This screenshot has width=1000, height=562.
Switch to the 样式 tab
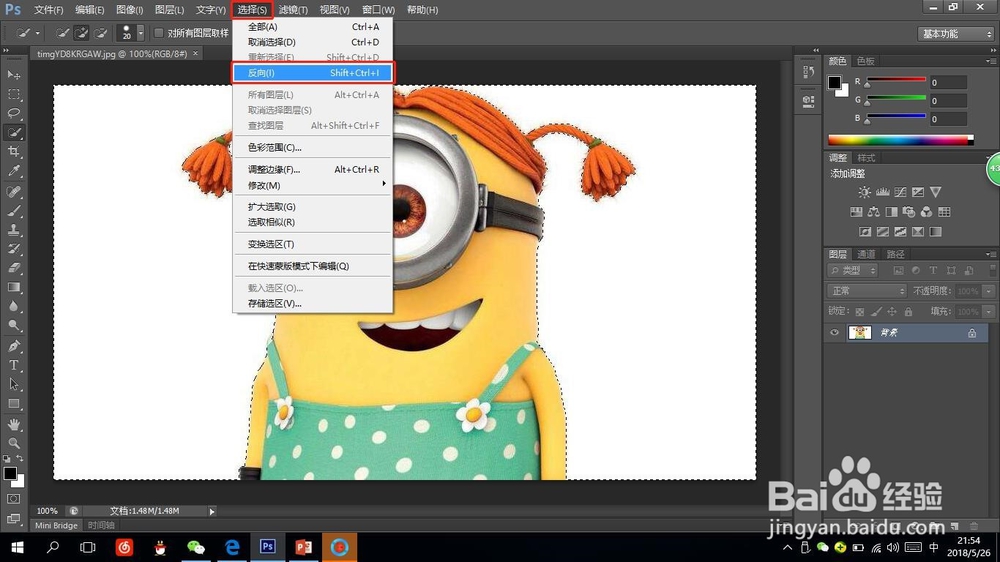(865, 158)
